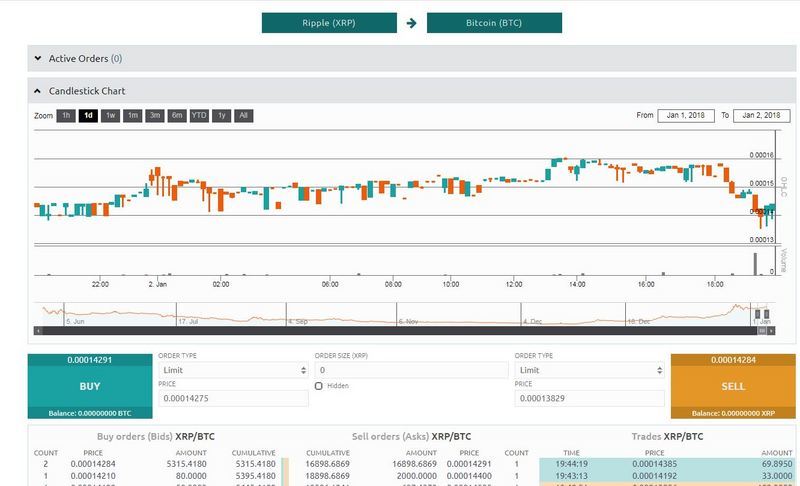Viewport: 800px width, 486px height.
Task: Set chart zoom to 1w
Action: pos(110,116)
